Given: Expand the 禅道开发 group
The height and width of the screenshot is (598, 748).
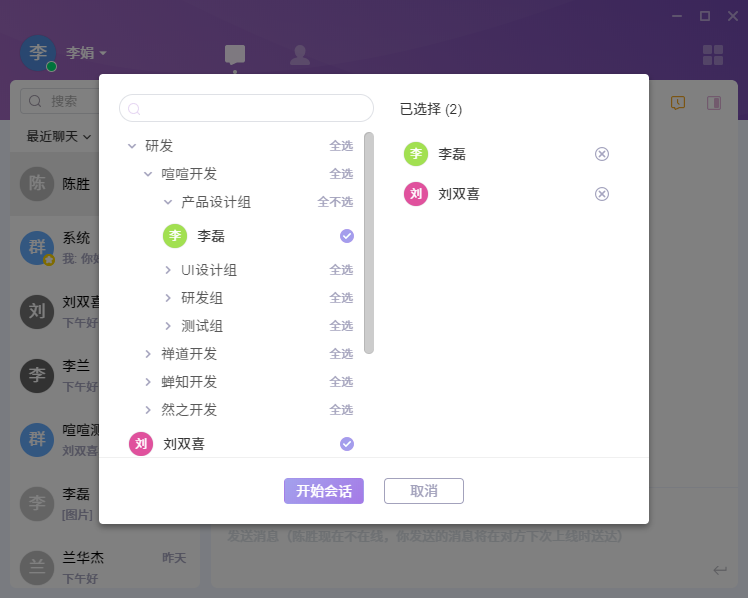Looking at the screenshot, I should (x=148, y=354).
